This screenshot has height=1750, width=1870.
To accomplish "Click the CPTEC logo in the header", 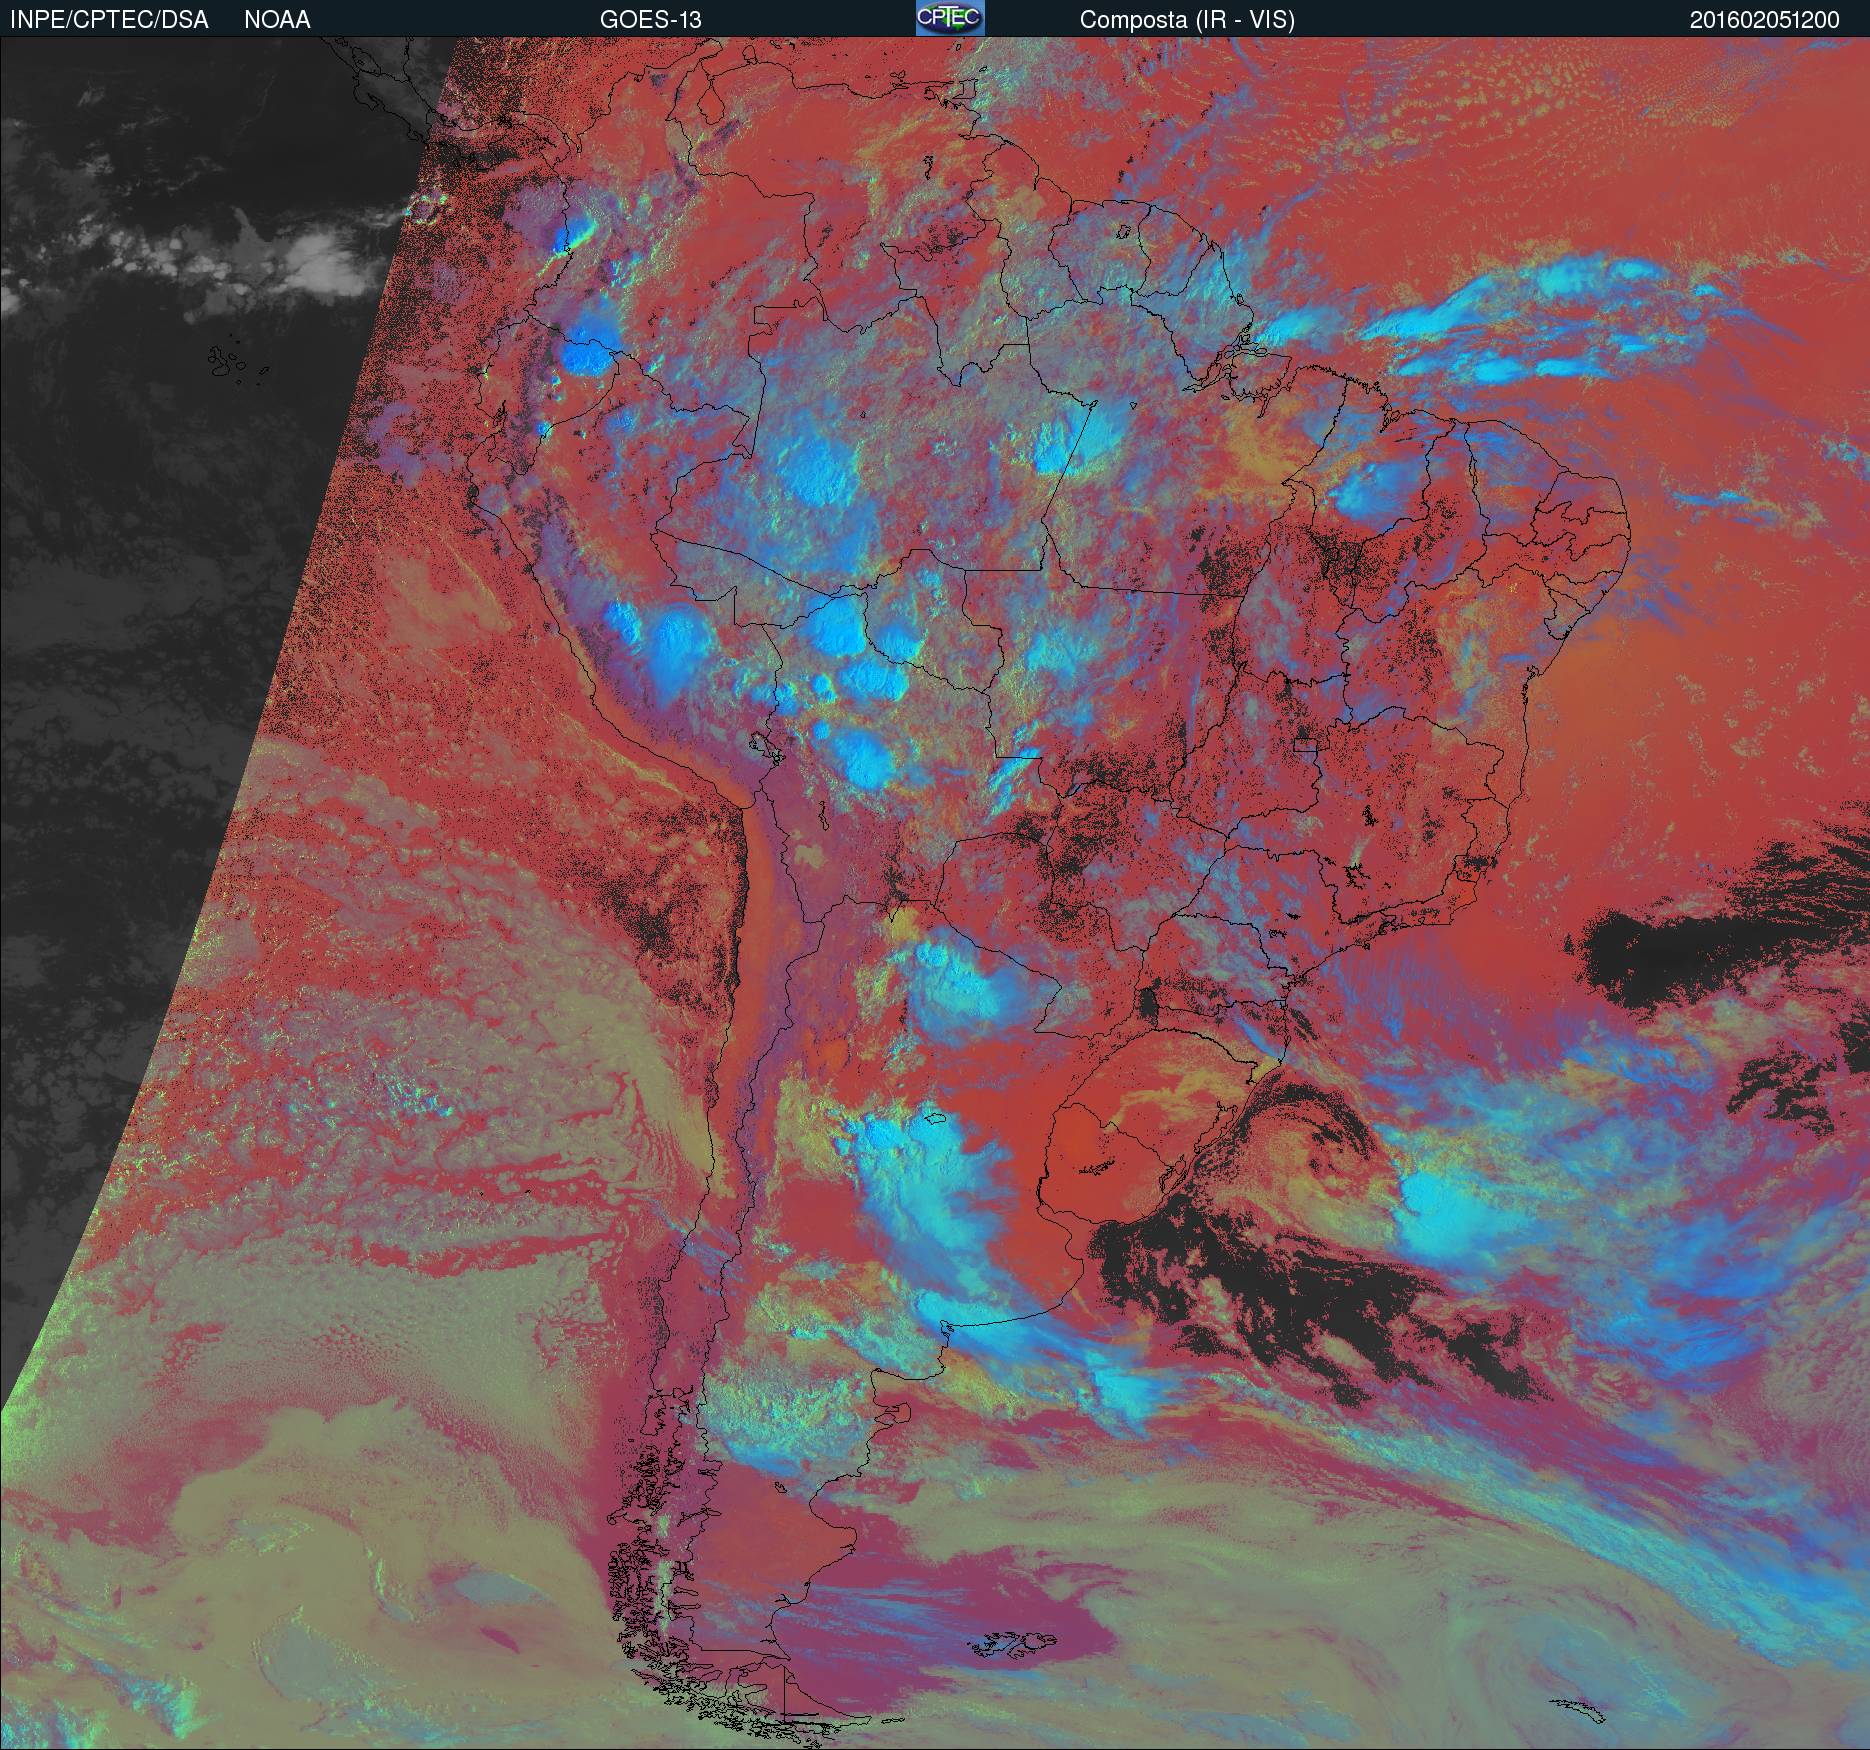I will [x=950, y=18].
